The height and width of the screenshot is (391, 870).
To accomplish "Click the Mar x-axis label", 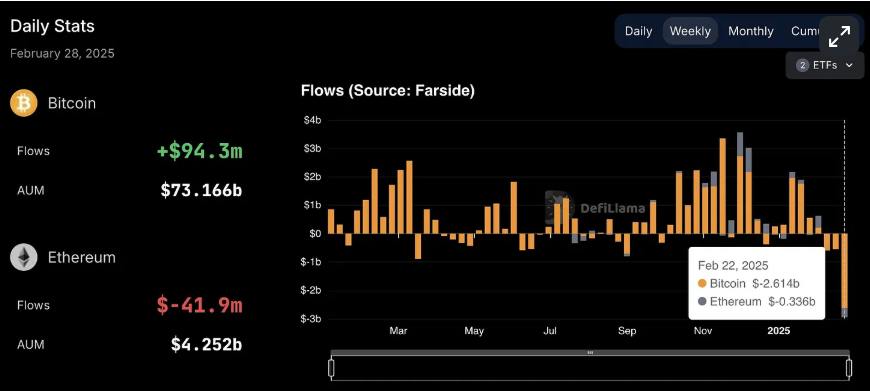I will [x=398, y=331].
